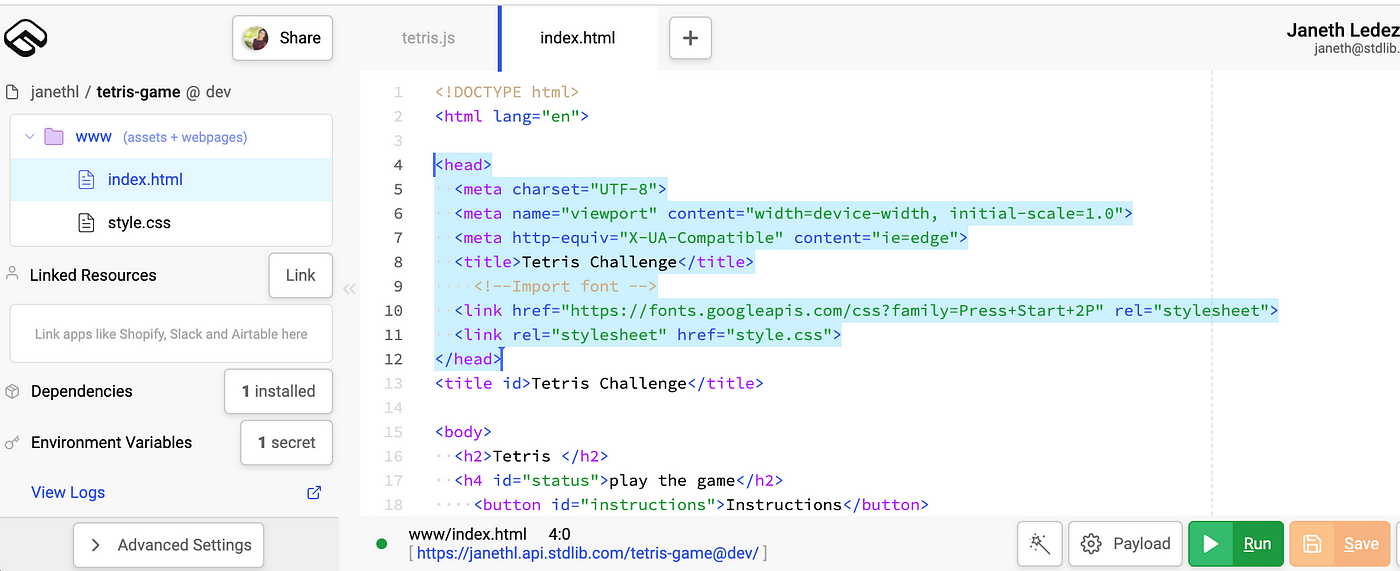
Task: Click the Linked Resources person icon
Action: (x=13, y=273)
